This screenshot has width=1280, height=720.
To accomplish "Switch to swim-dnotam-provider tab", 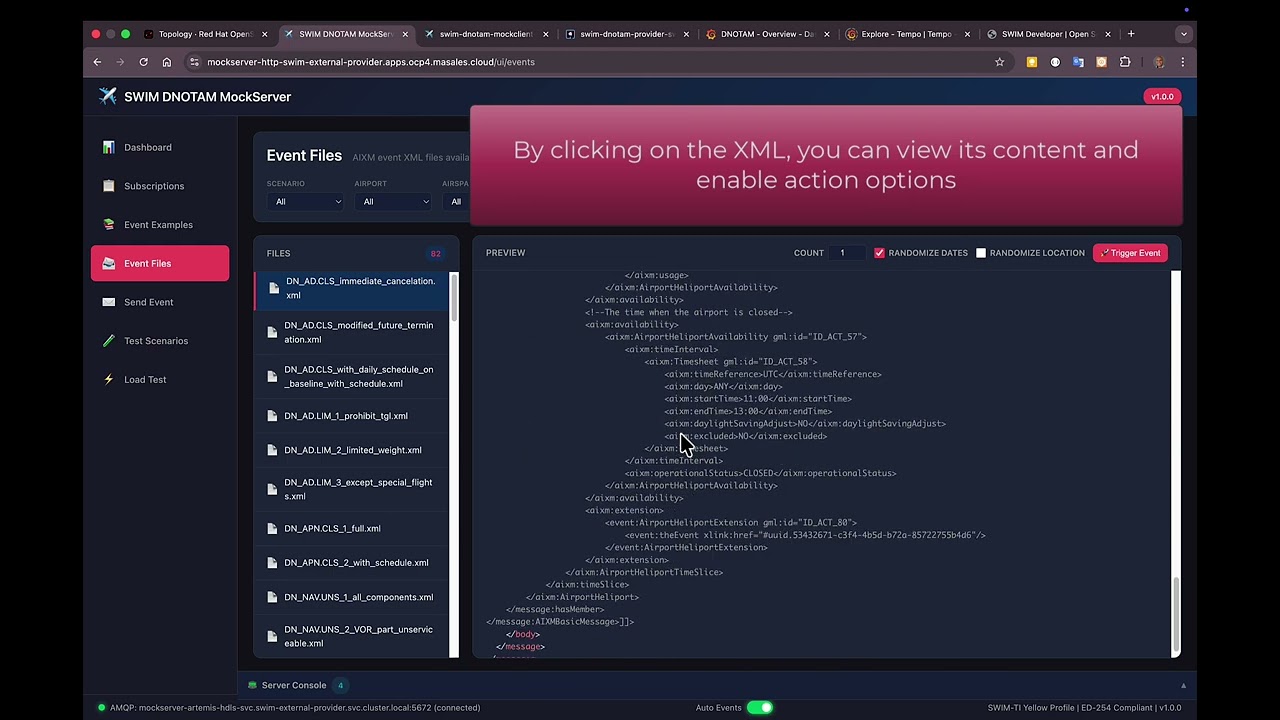I will (625, 34).
